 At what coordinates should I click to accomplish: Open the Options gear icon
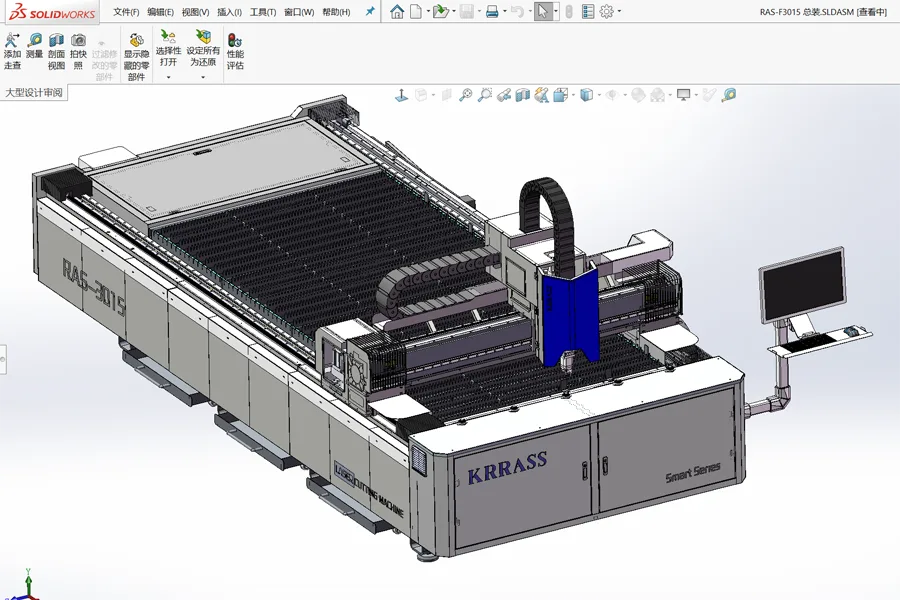point(606,11)
